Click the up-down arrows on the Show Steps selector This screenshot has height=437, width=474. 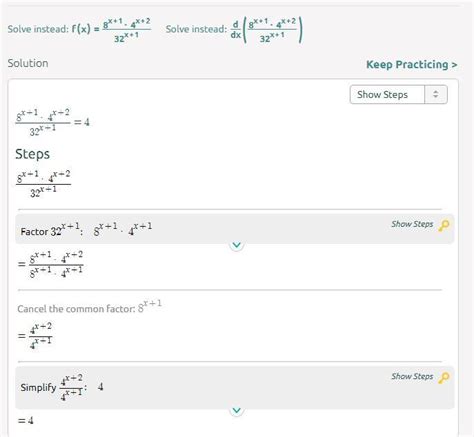pos(436,95)
